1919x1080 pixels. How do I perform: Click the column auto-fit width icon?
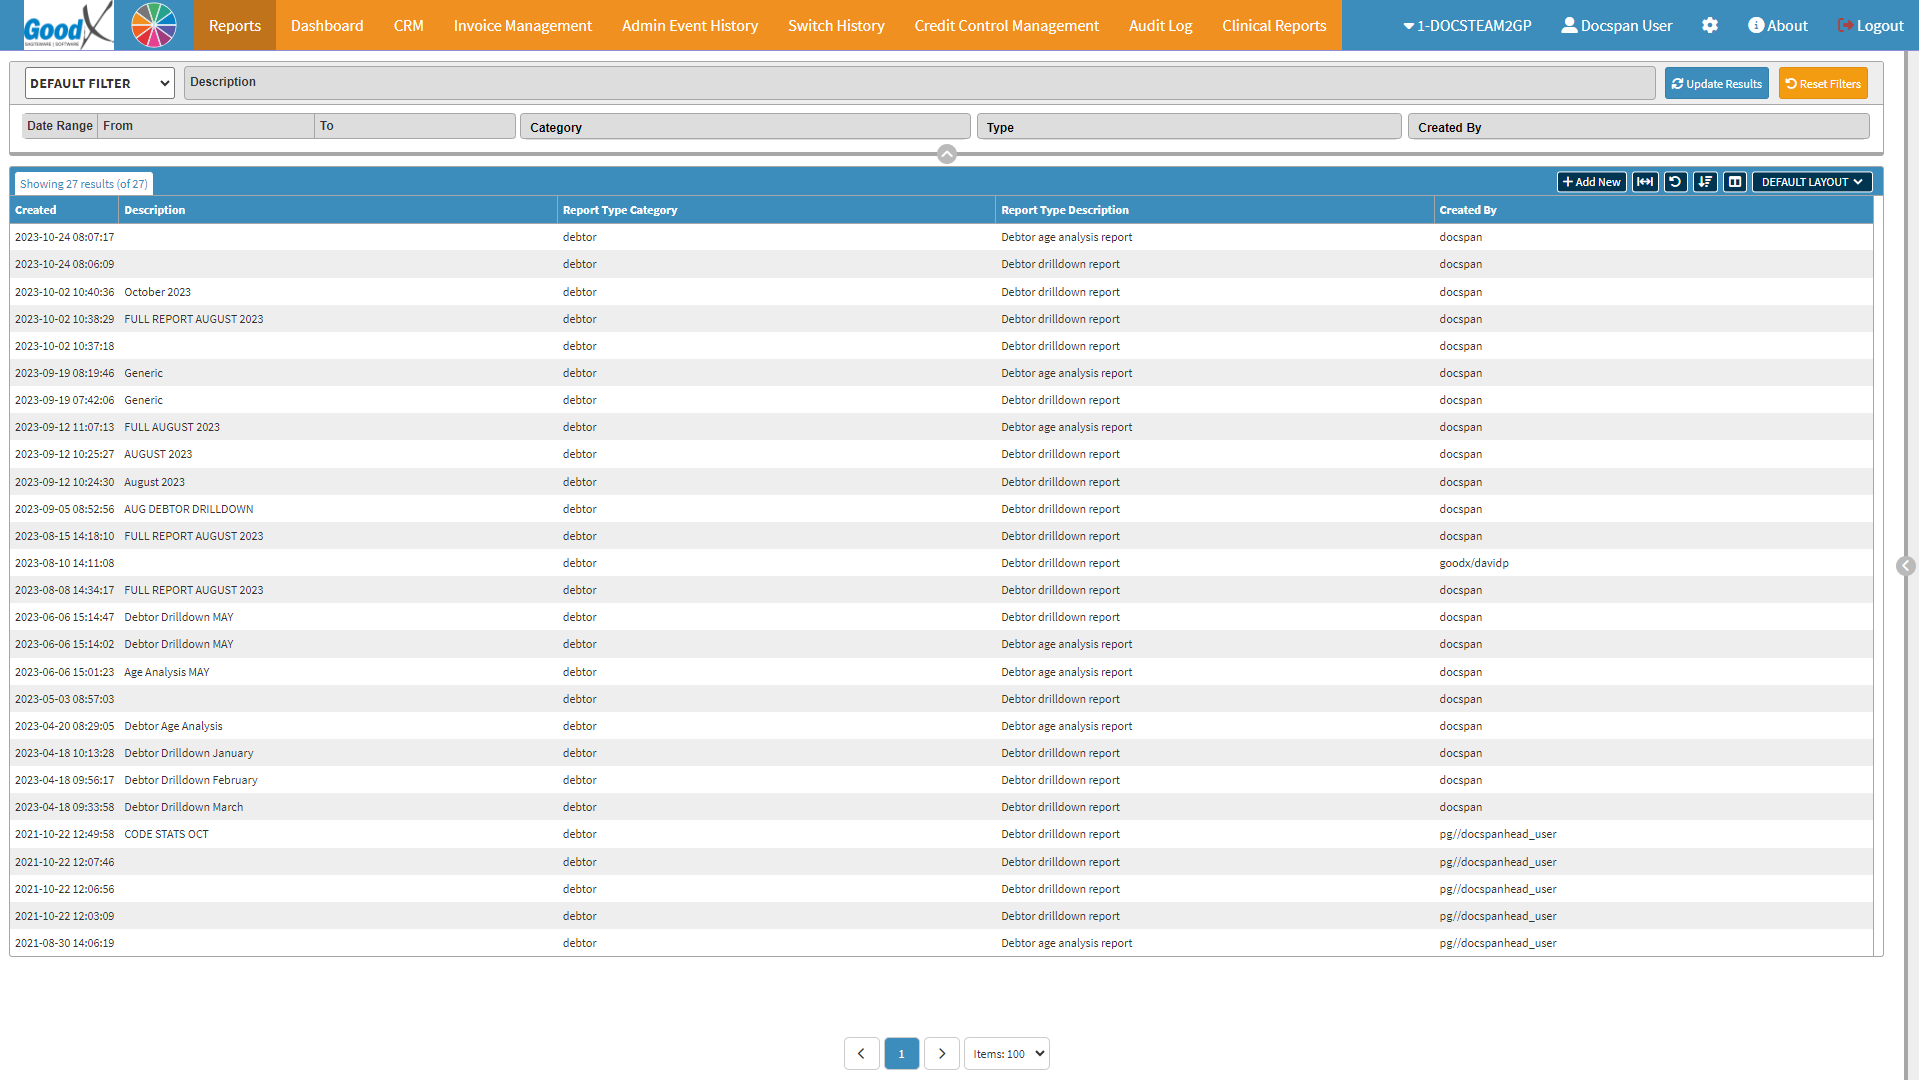pyautogui.click(x=1645, y=182)
